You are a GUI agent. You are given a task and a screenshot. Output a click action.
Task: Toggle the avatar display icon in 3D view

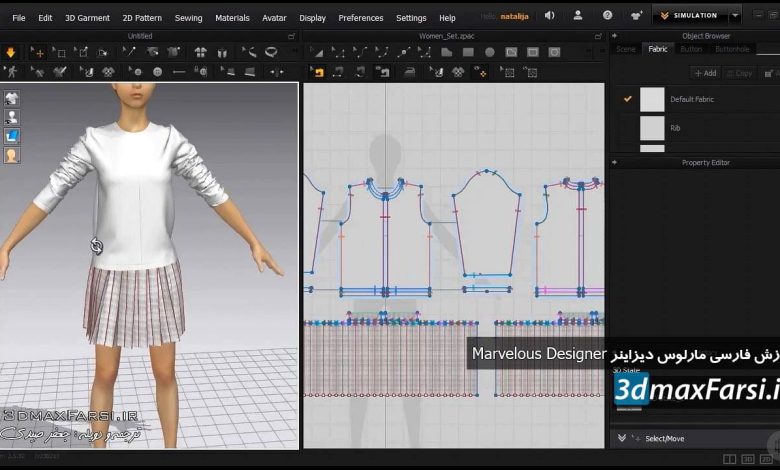12,117
